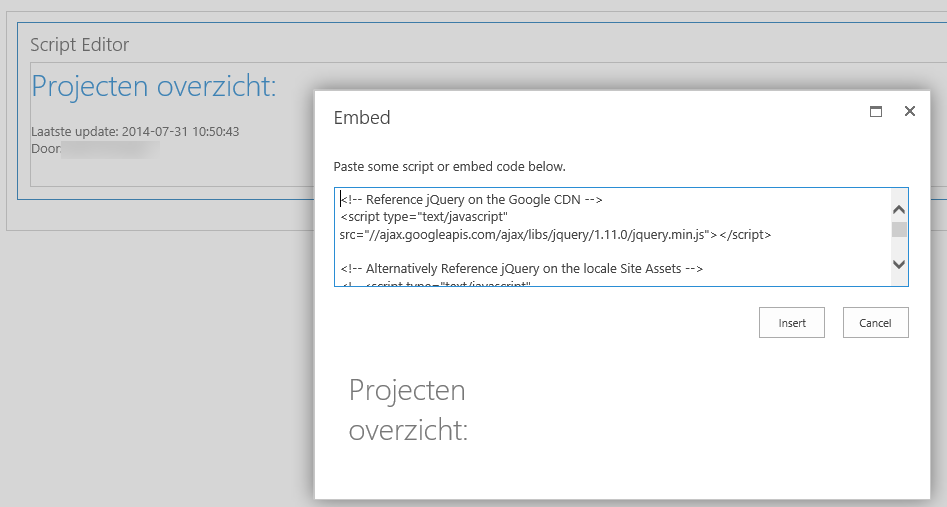This screenshot has width=947, height=507.
Task: Click 'Paste some script or embed code below.'
Action: coord(449,166)
